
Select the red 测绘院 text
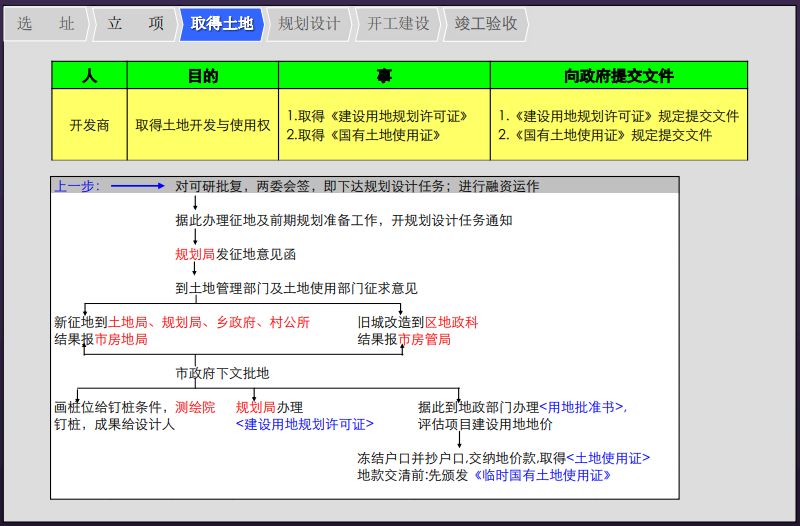coord(195,407)
